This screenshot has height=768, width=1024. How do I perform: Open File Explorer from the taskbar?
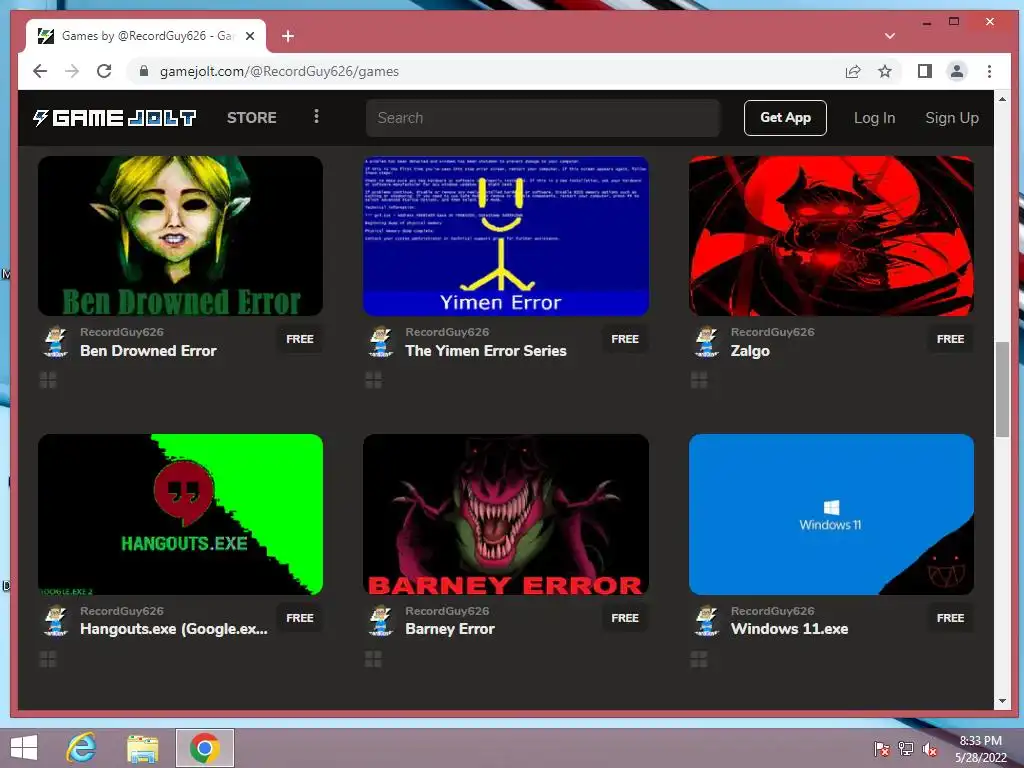point(142,748)
